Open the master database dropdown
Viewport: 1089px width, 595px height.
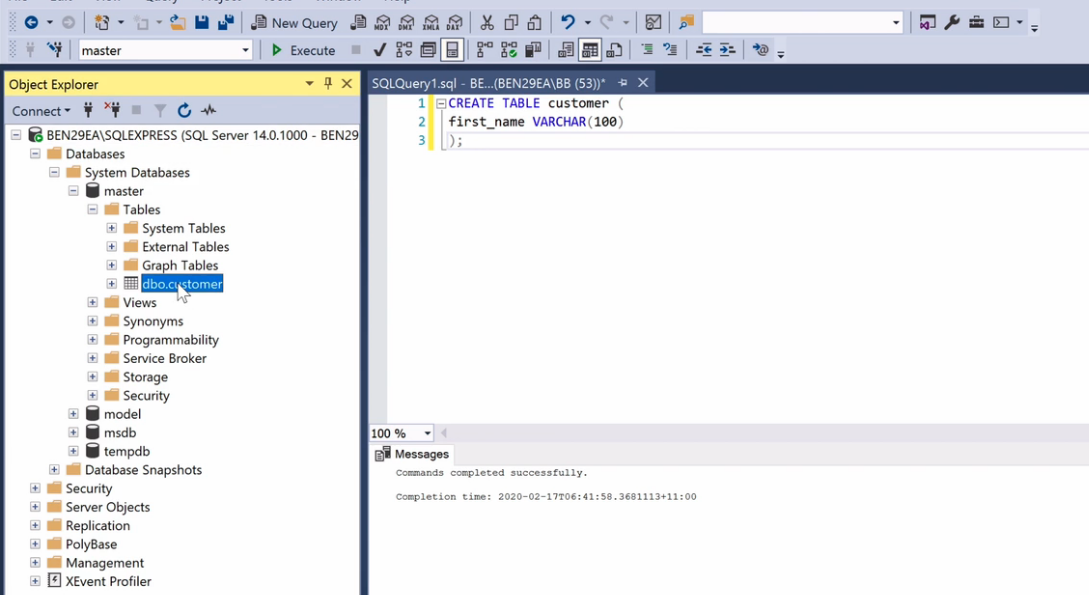point(246,50)
